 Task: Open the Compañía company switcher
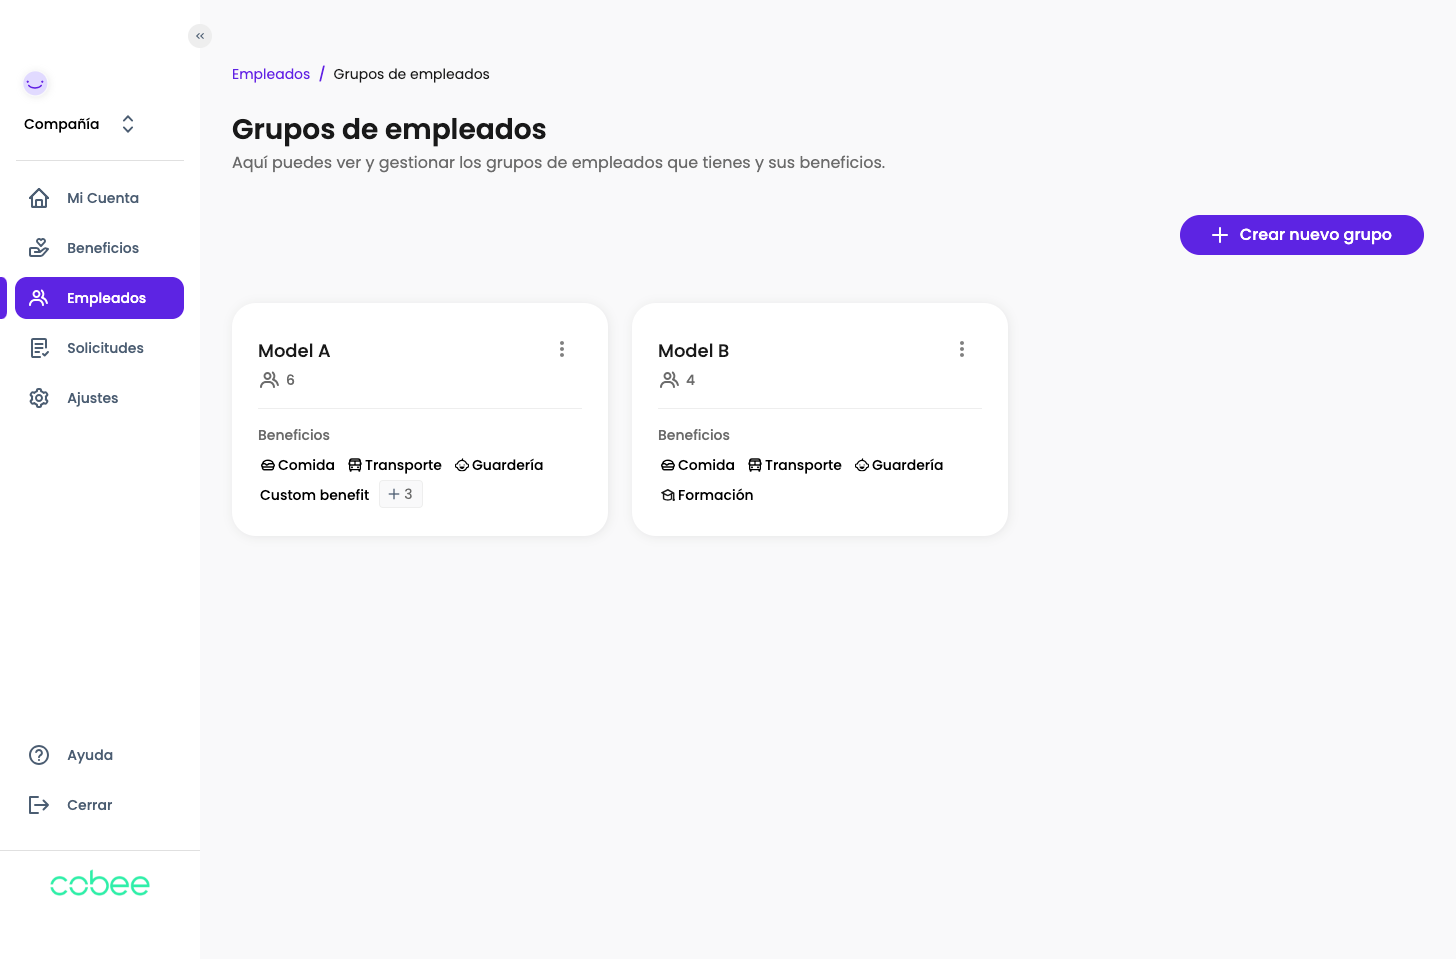[80, 124]
